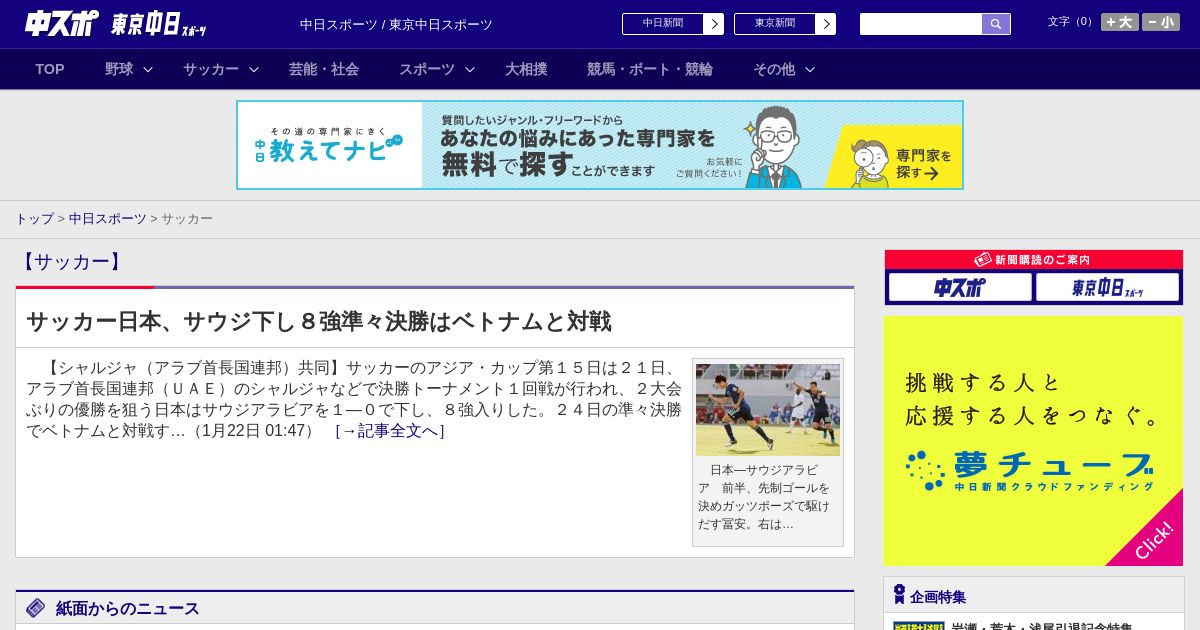
Task: Click arrow next to 東京新聞
Action: coord(826,24)
